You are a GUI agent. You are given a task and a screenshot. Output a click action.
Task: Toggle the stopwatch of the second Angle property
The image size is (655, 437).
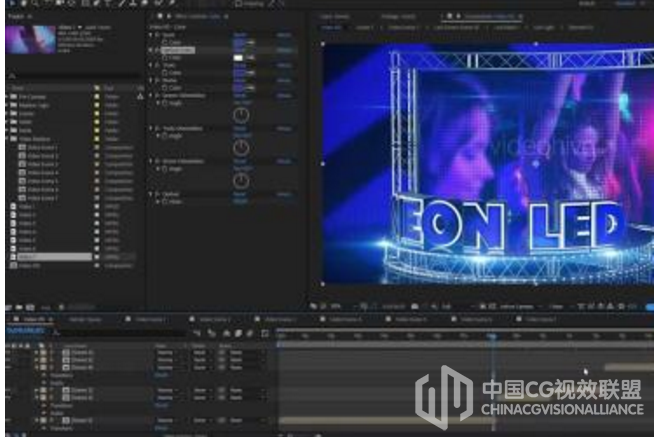coord(165,136)
